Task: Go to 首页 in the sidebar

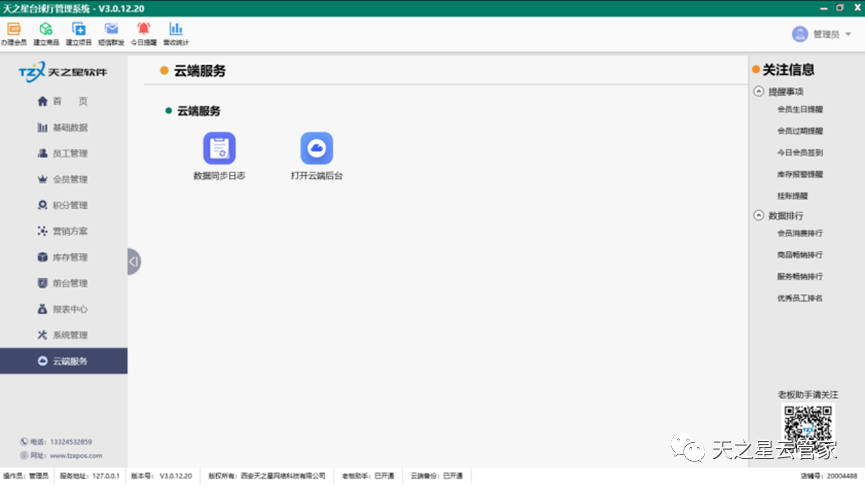Action: [63, 102]
